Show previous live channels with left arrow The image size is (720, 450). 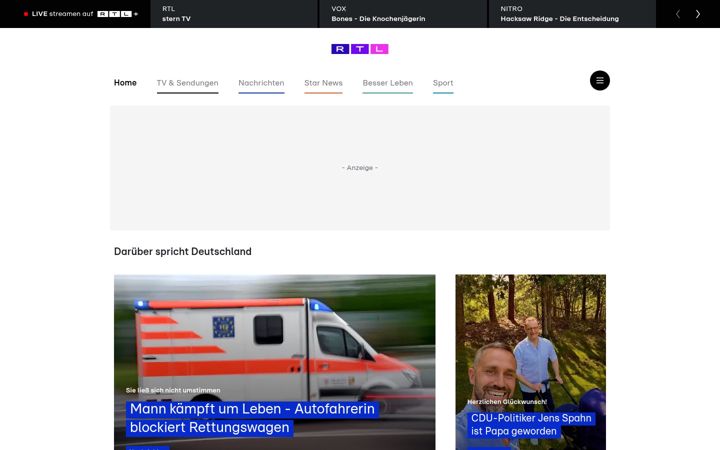point(678,14)
